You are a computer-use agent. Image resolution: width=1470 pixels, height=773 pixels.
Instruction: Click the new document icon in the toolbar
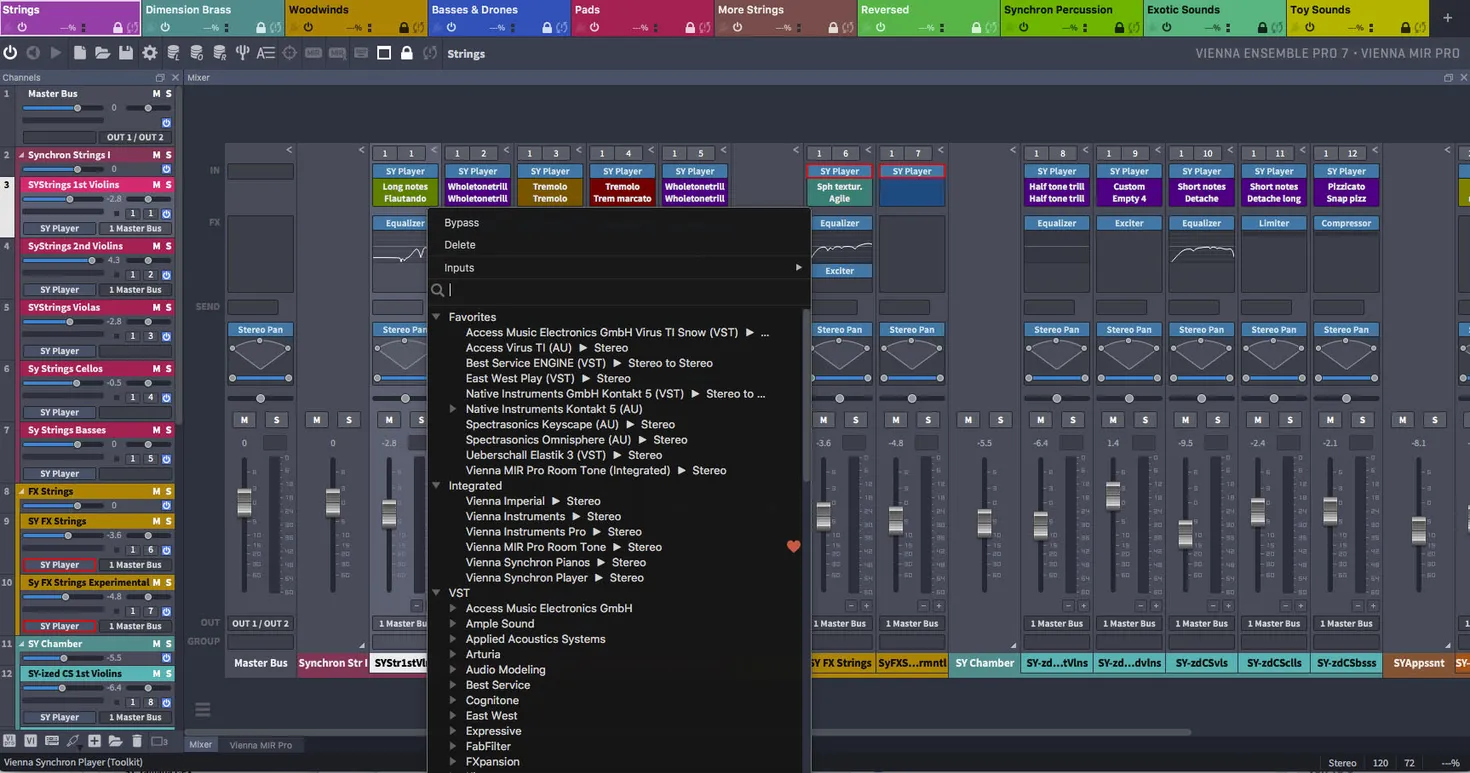pos(80,53)
